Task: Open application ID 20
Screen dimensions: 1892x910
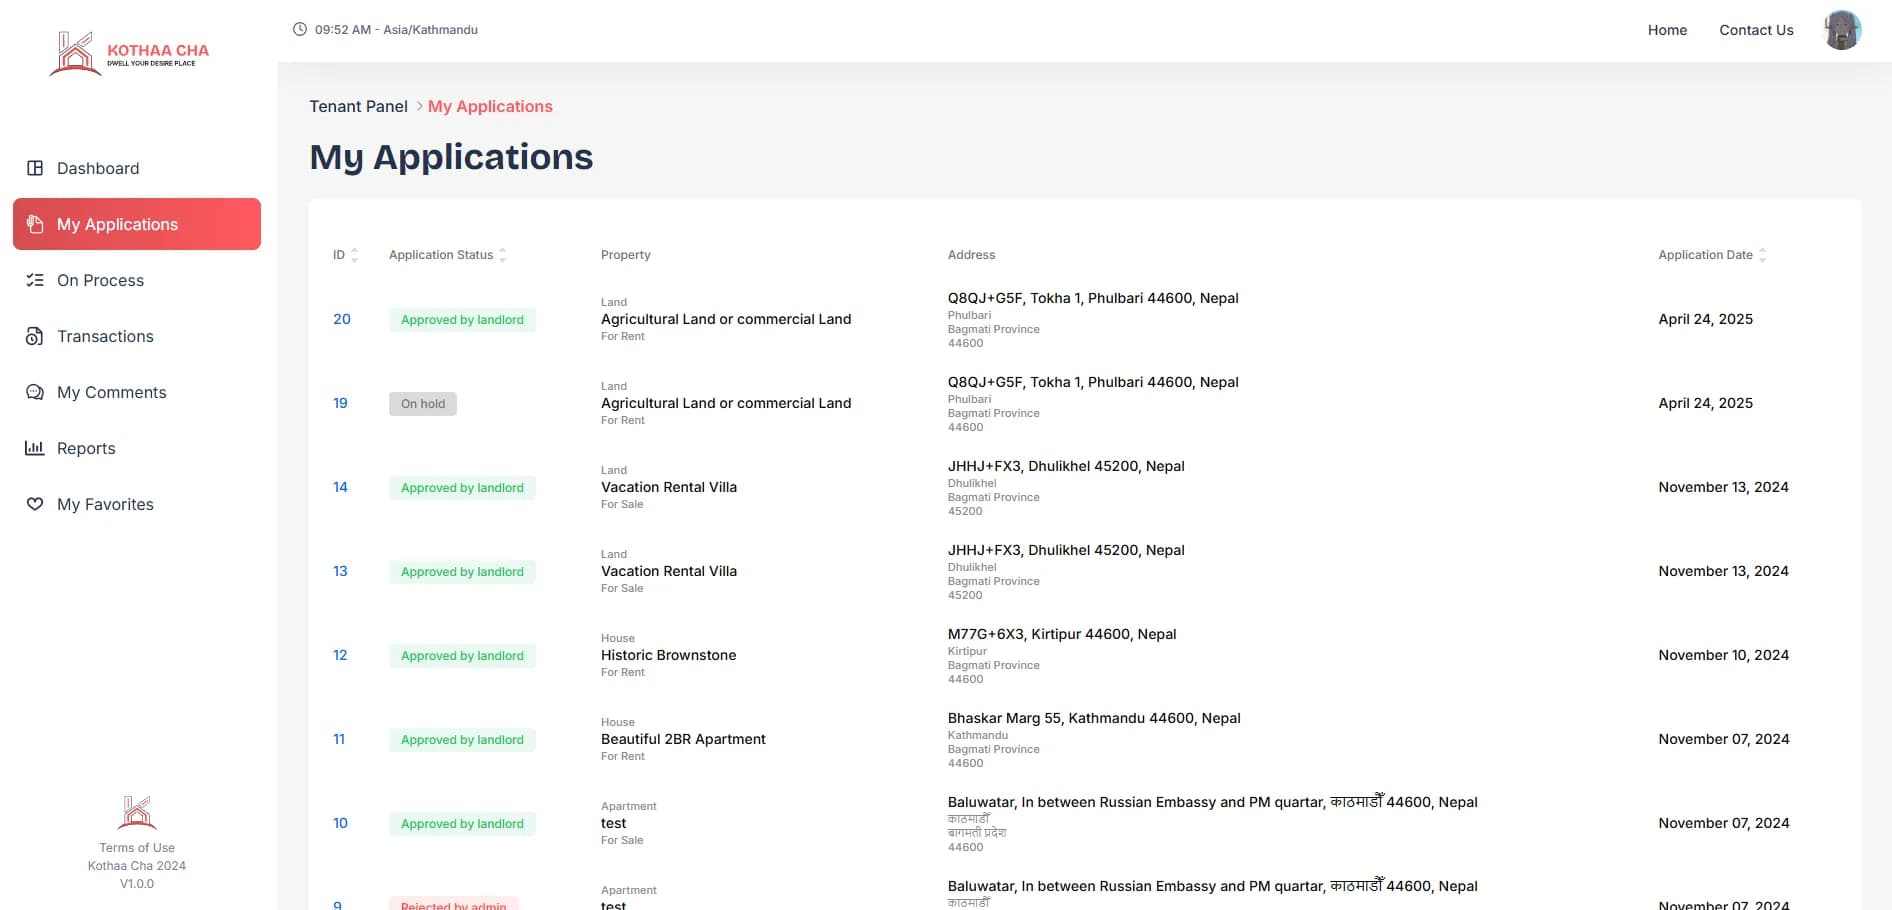Action: [342, 319]
